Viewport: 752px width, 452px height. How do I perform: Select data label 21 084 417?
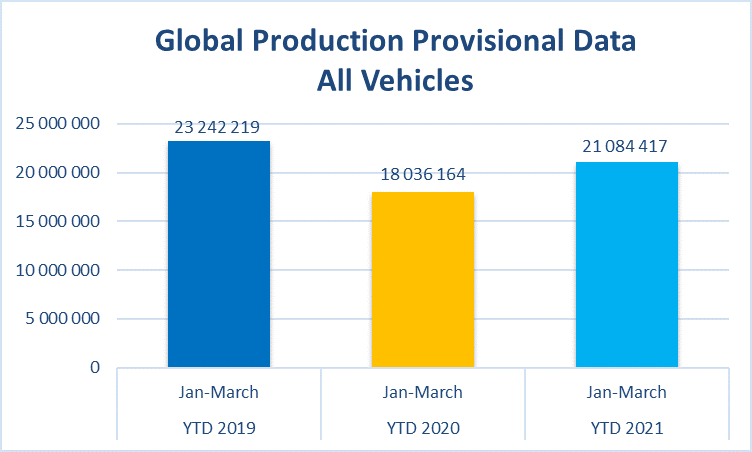tap(625, 146)
